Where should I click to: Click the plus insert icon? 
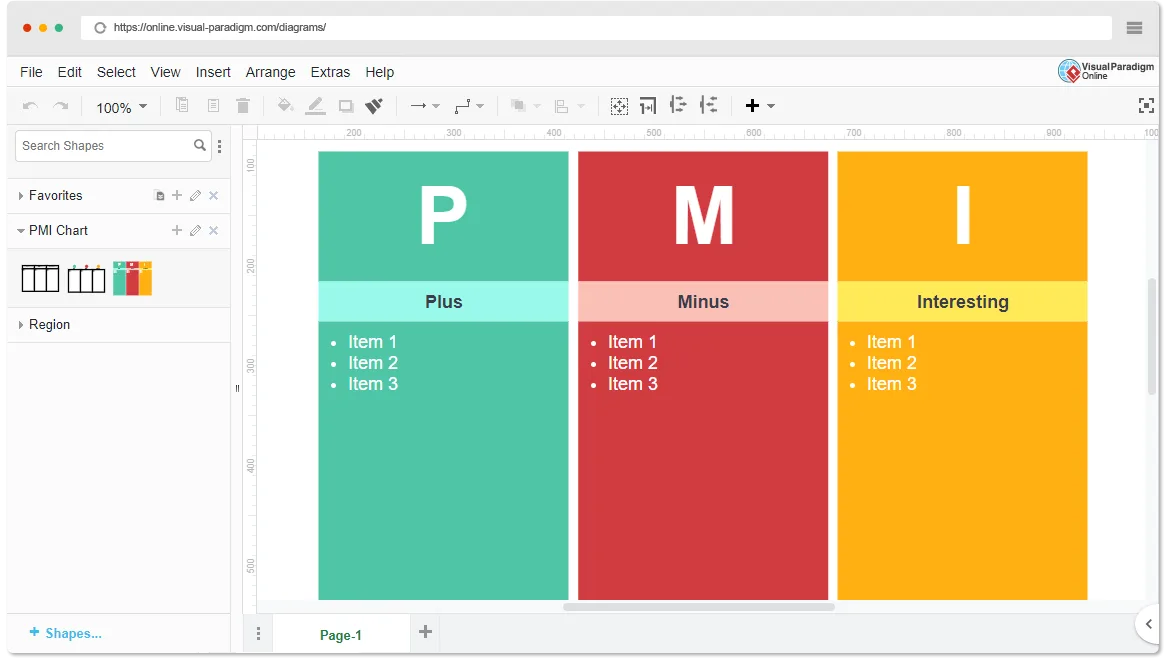[x=752, y=106]
